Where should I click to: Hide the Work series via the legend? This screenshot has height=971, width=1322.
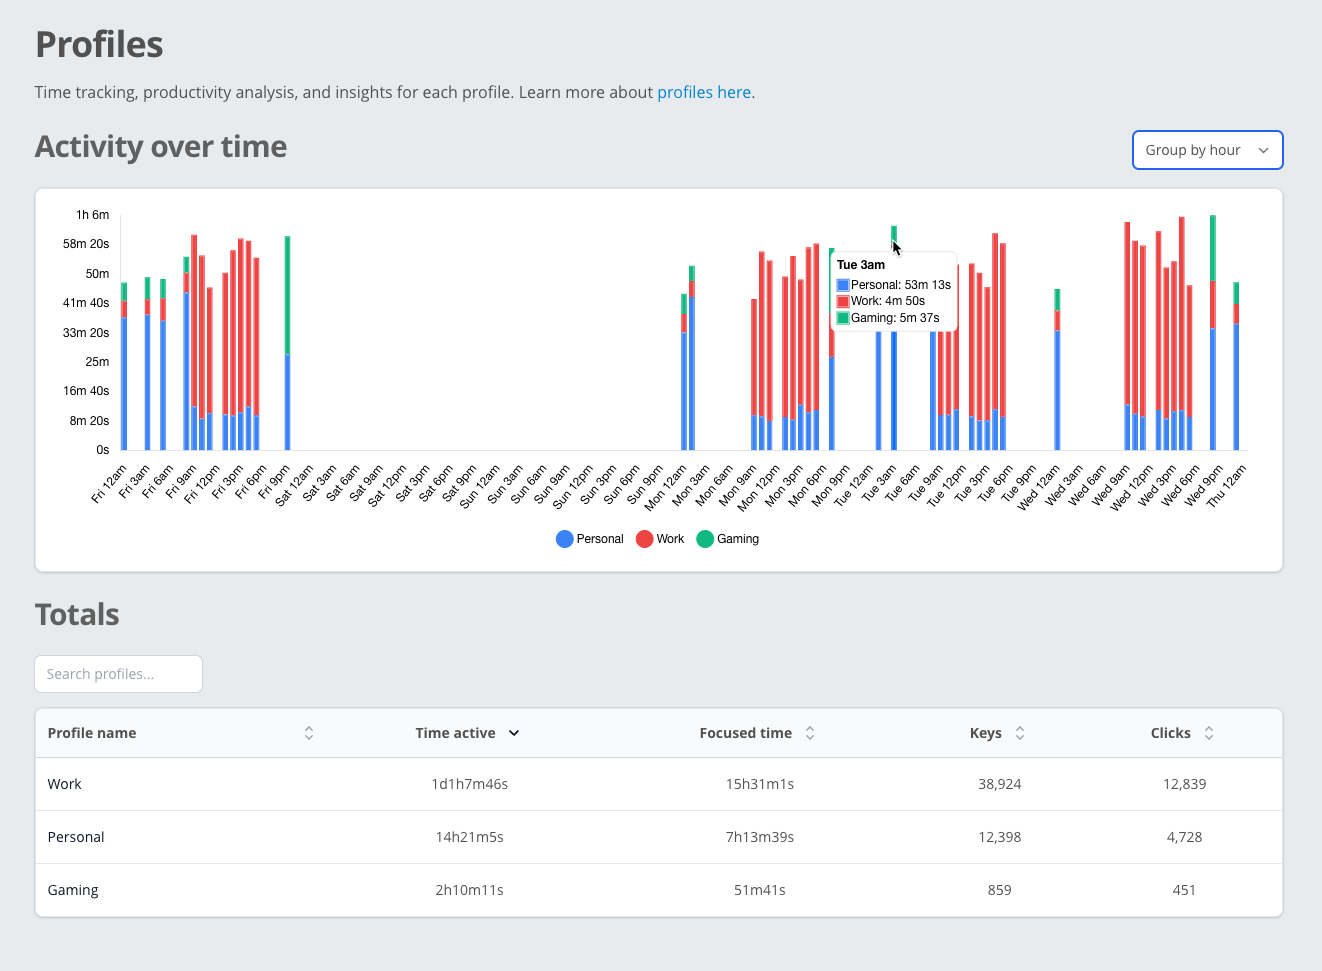[x=660, y=538]
